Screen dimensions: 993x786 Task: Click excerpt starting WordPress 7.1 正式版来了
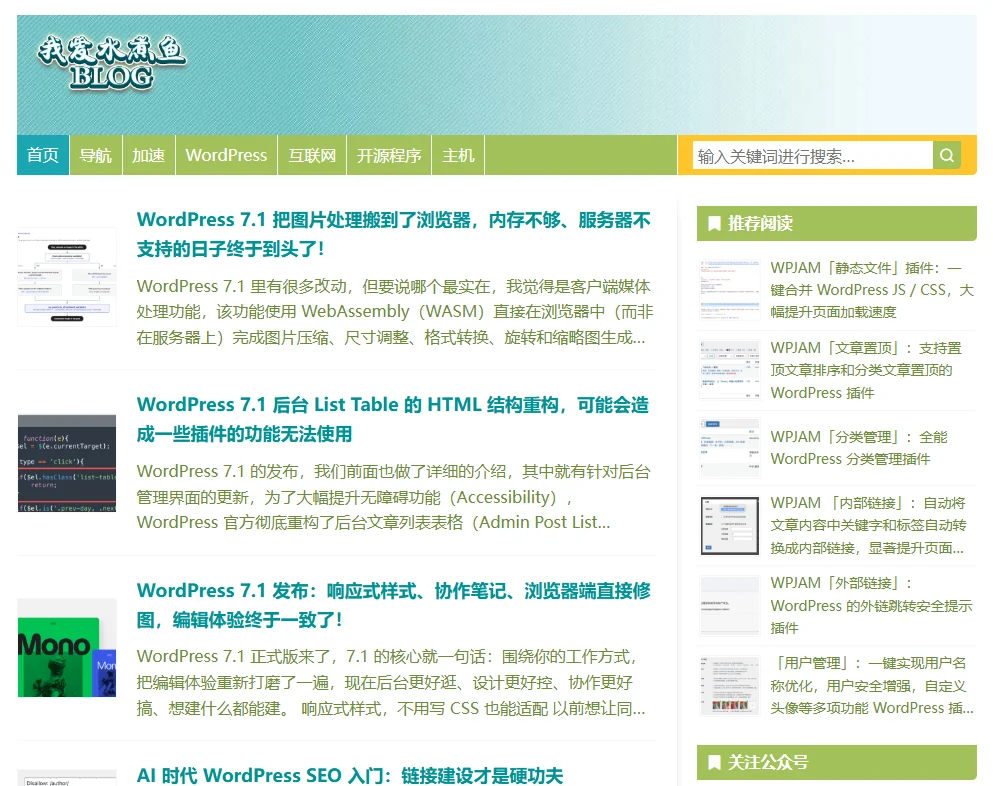[x=391, y=682]
